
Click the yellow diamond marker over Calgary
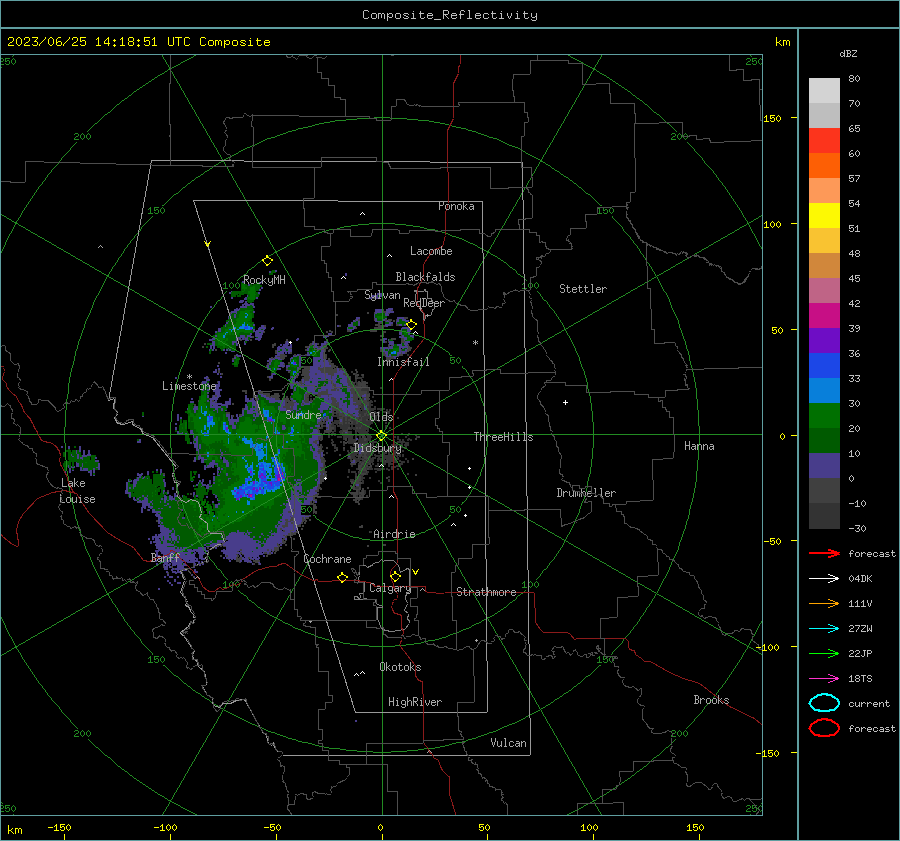point(395,576)
